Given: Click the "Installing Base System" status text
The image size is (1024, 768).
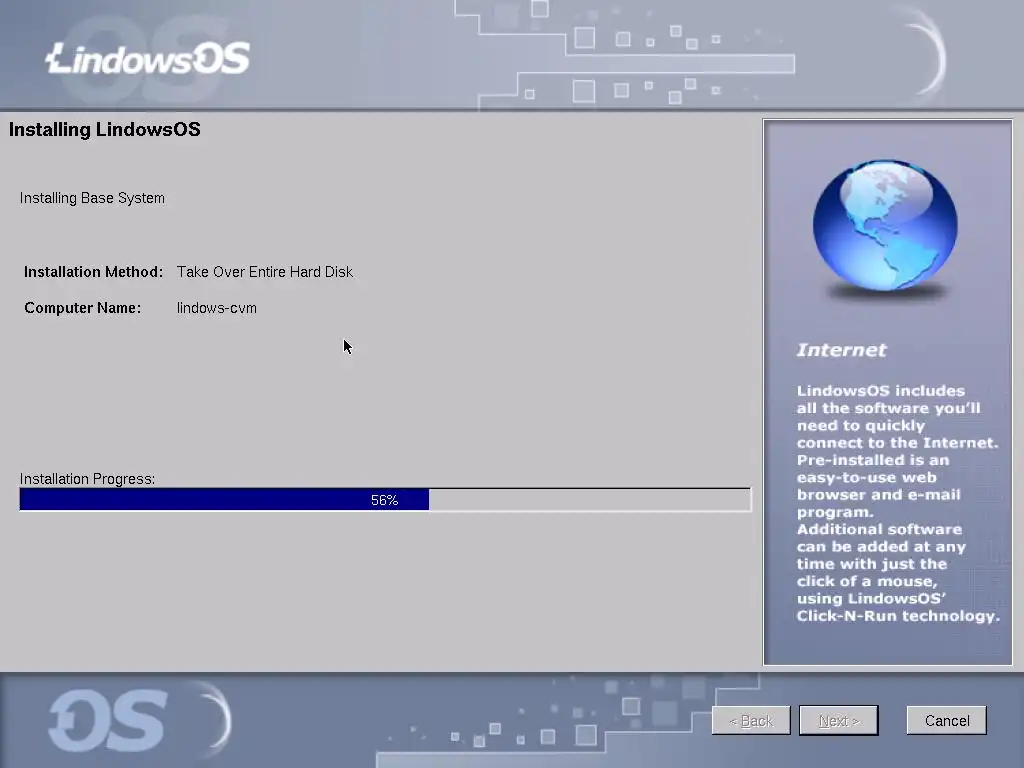Looking at the screenshot, I should point(92,198).
